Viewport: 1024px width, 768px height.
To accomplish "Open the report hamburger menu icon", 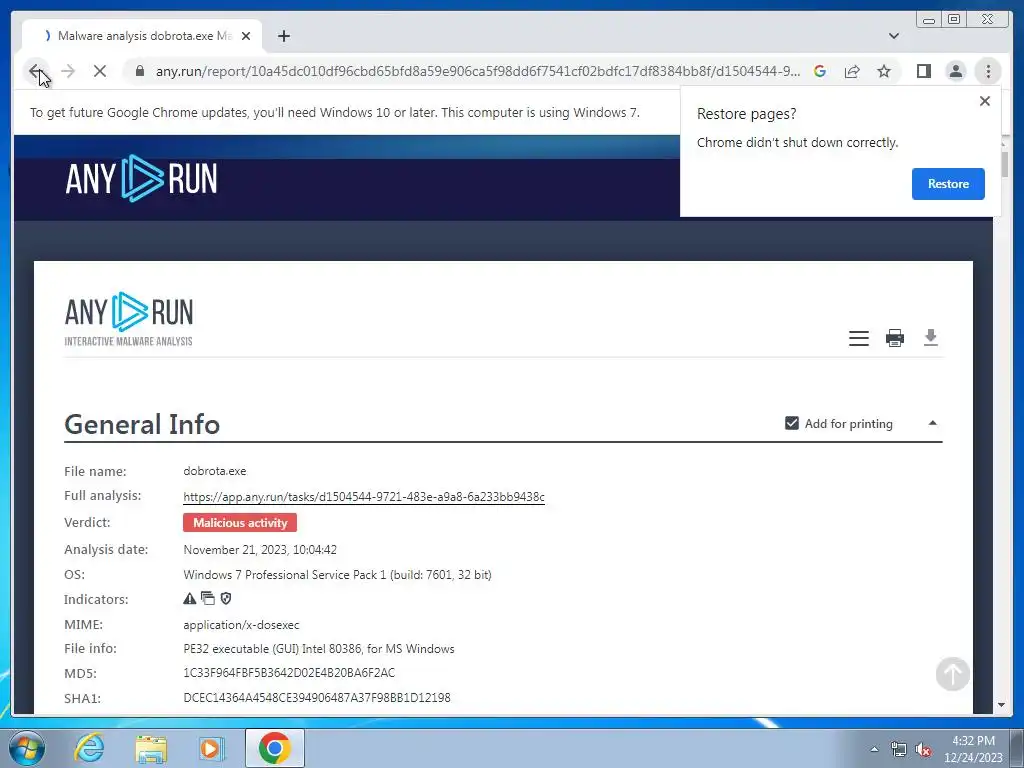I will 859,338.
